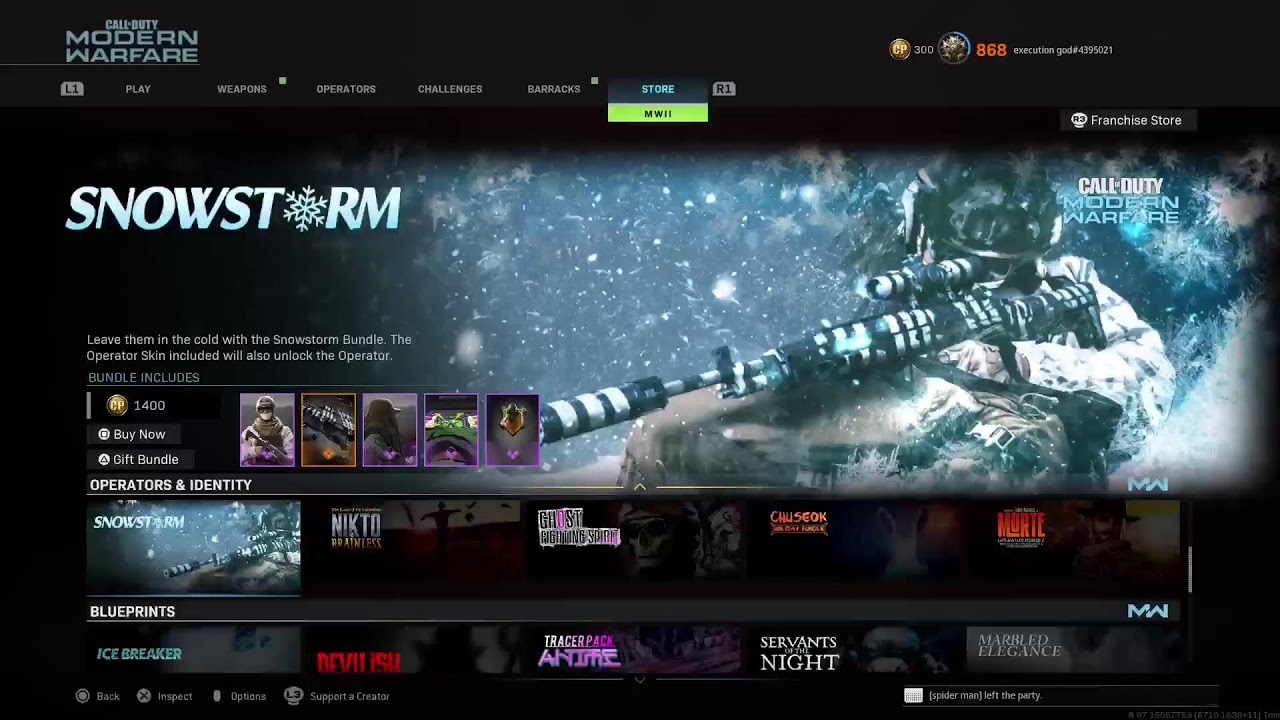Viewport: 1280px width, 720px height.
Task: Open the PLAY tab
Action: (x=138, y=89)
